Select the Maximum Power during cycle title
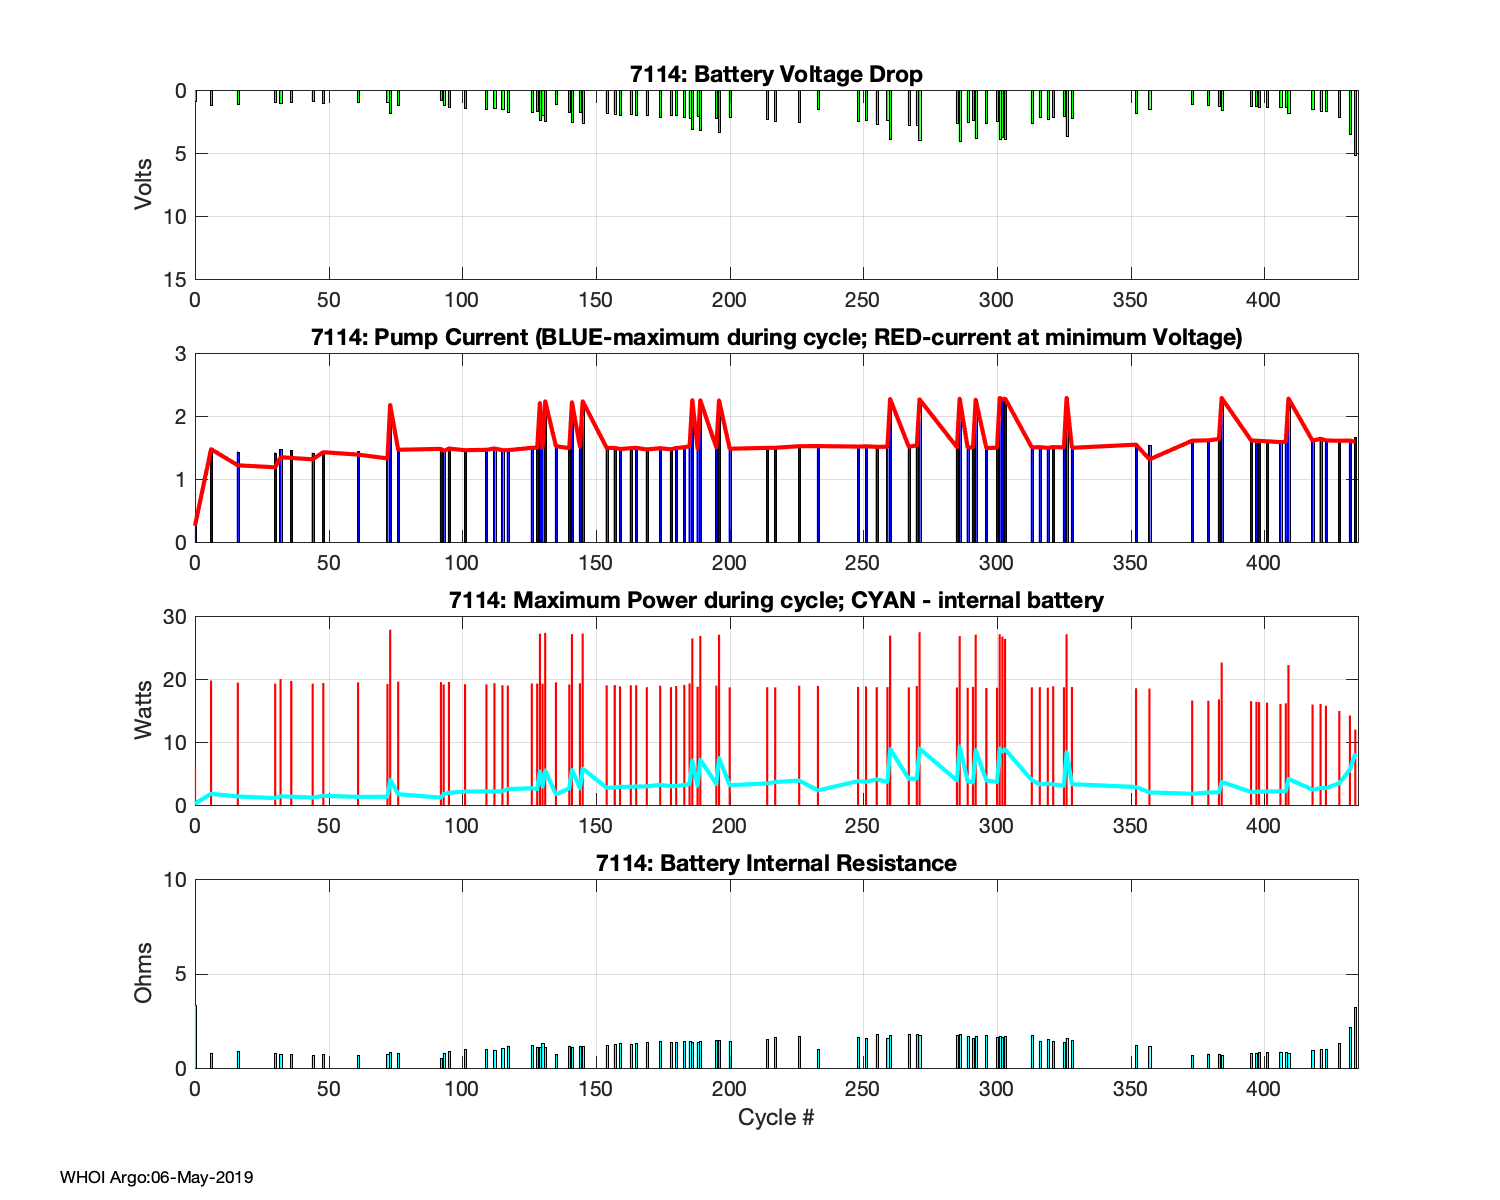Viewport: 1500px width, 1200px height. click(x=776, y=600)
